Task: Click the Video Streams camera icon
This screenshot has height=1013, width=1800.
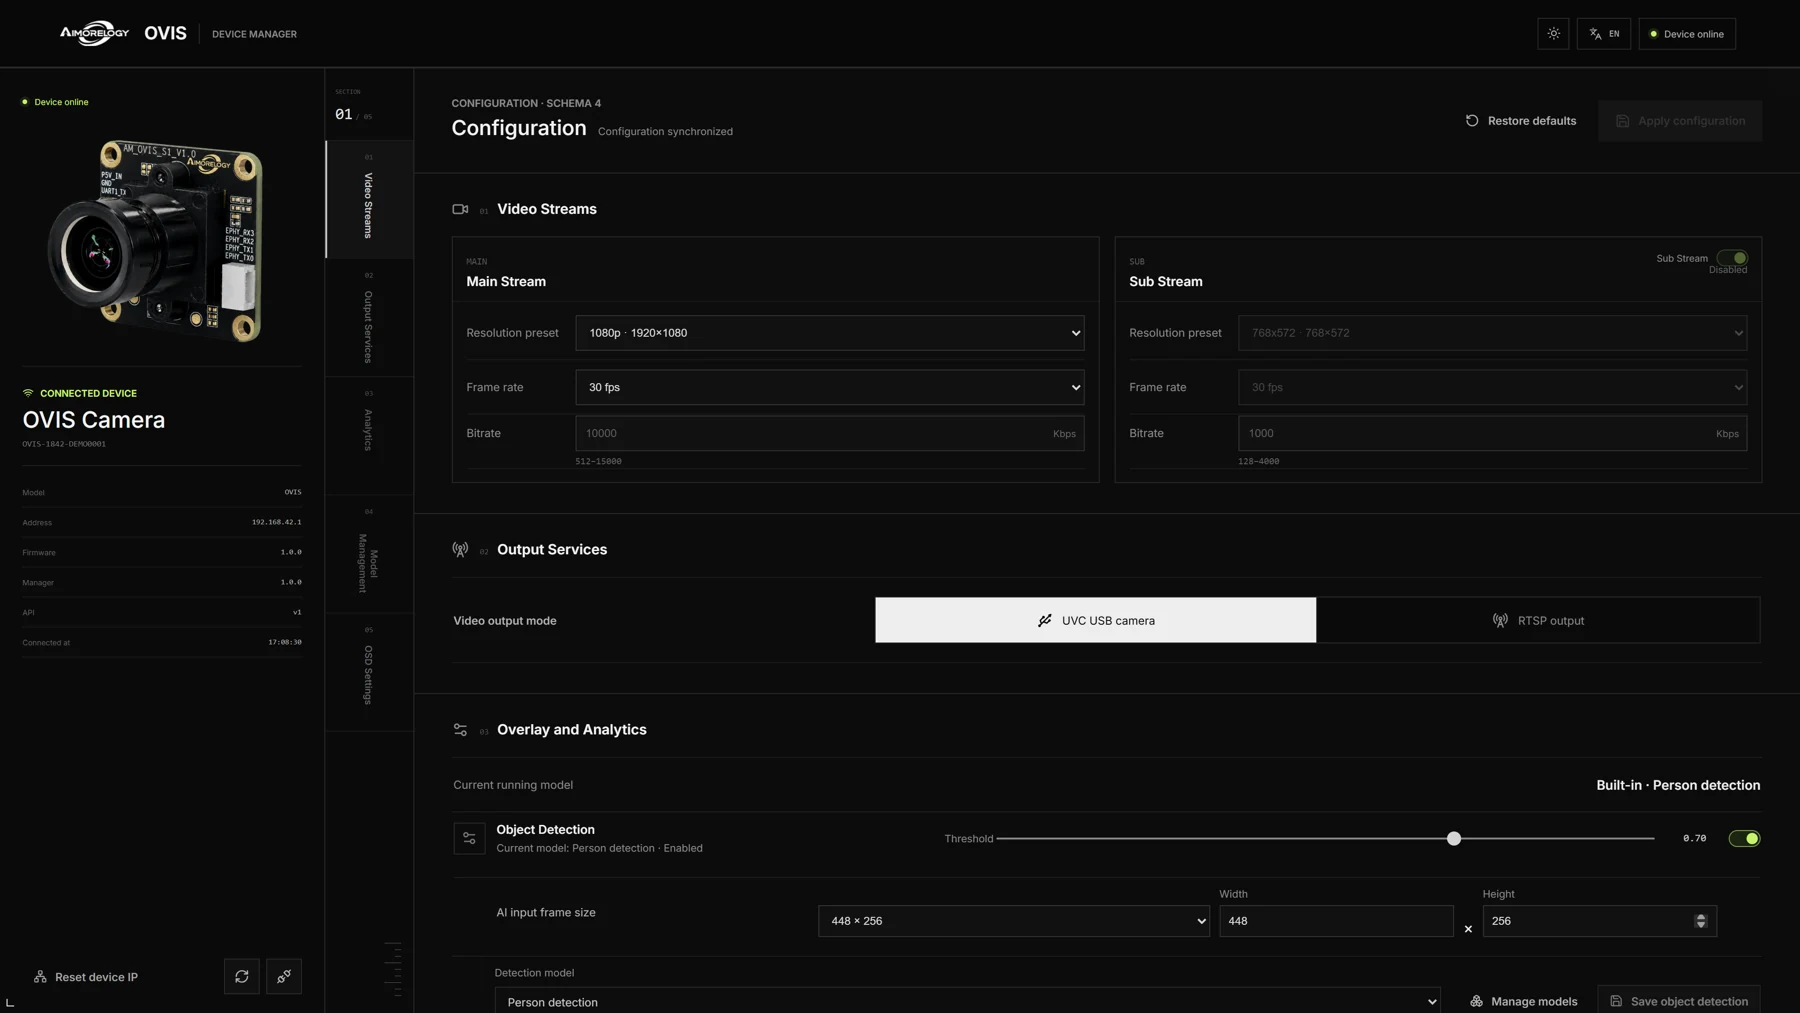Action: tap(460, 209)
